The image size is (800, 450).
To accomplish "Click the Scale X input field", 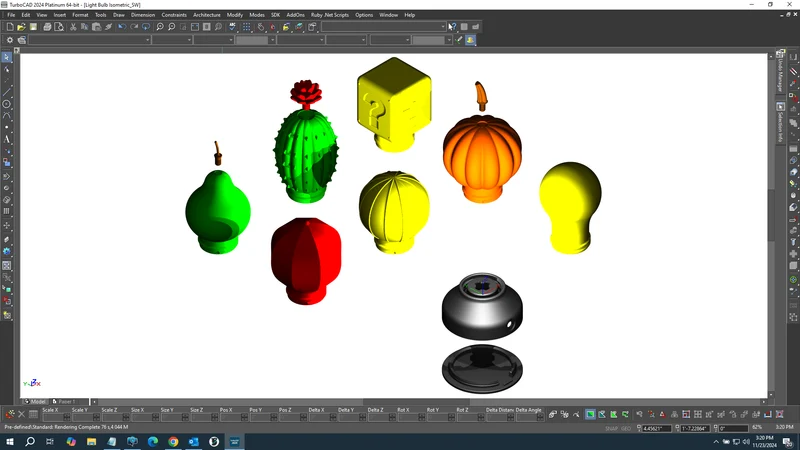I will (x=57, y=418).
